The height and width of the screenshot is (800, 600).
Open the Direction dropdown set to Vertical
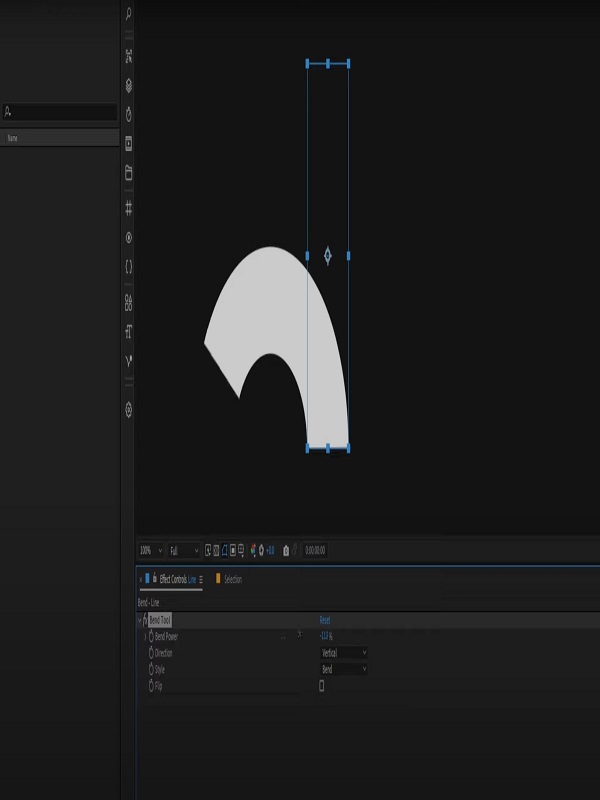(344, 653)
